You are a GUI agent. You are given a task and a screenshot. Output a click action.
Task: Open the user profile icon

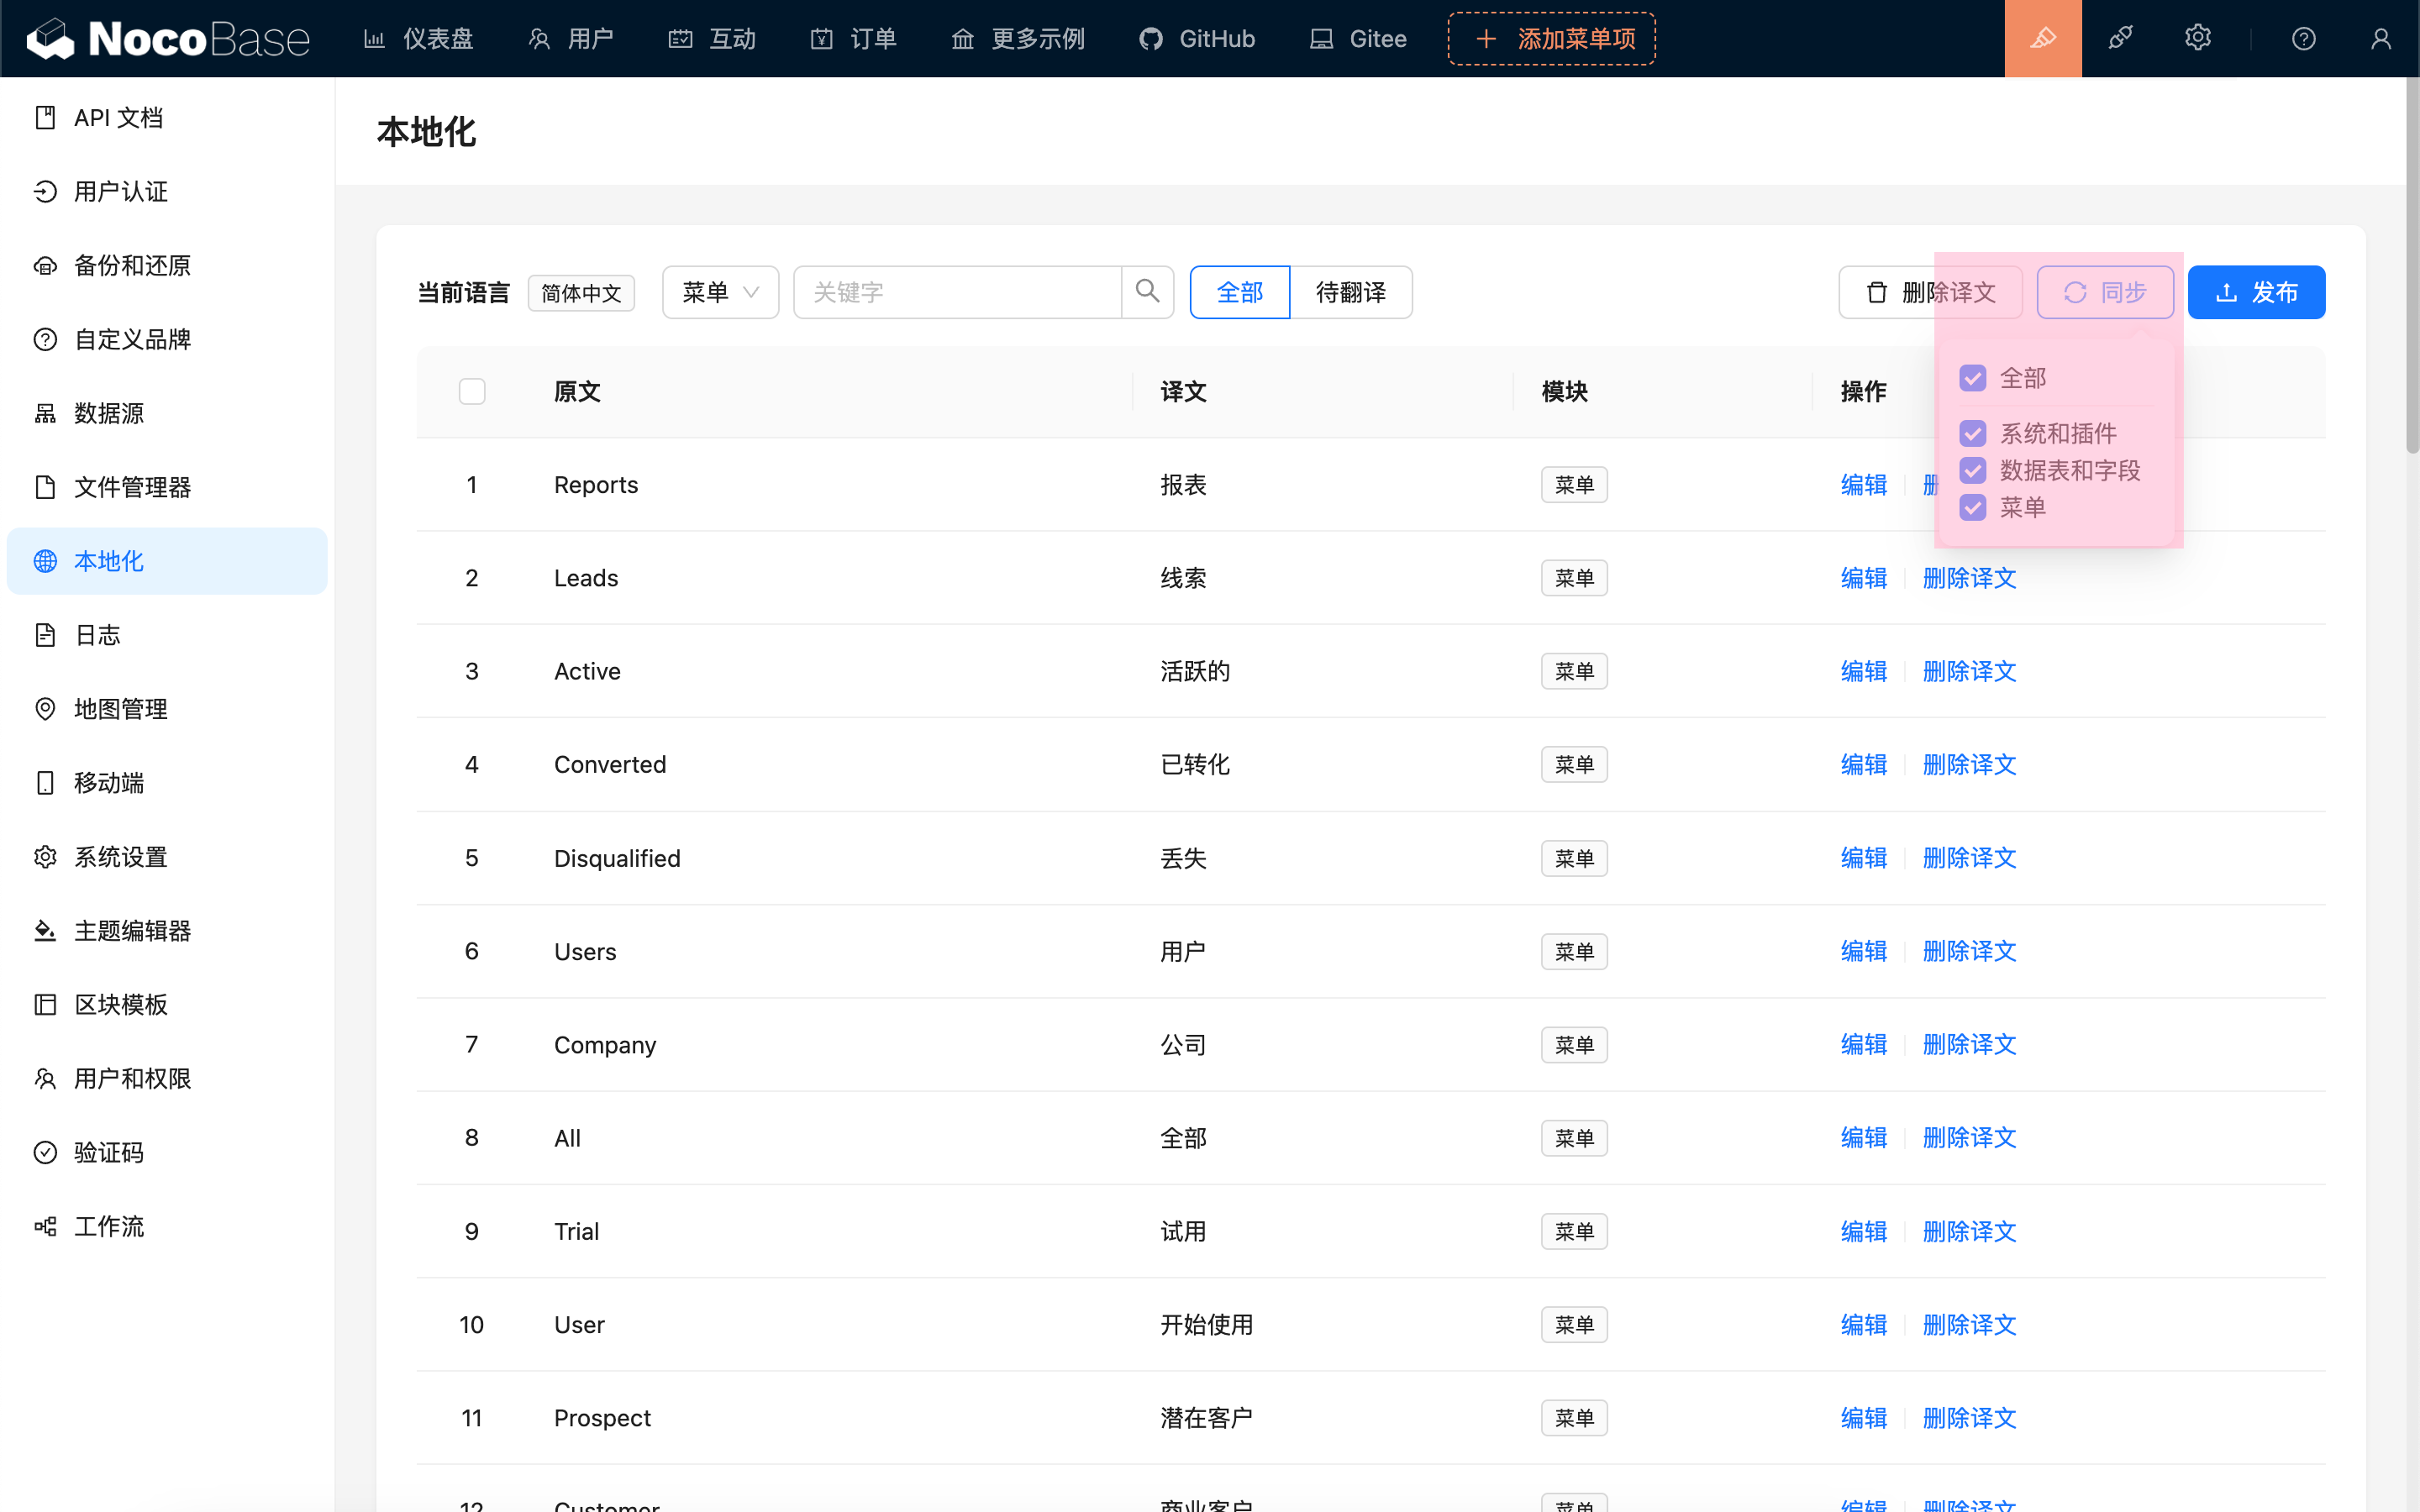pyautogui.click(x=2381, y=39)
